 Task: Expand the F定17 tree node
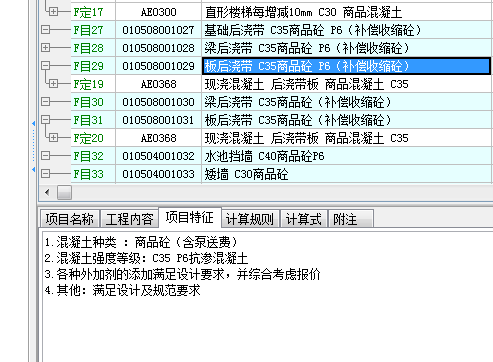53,12
